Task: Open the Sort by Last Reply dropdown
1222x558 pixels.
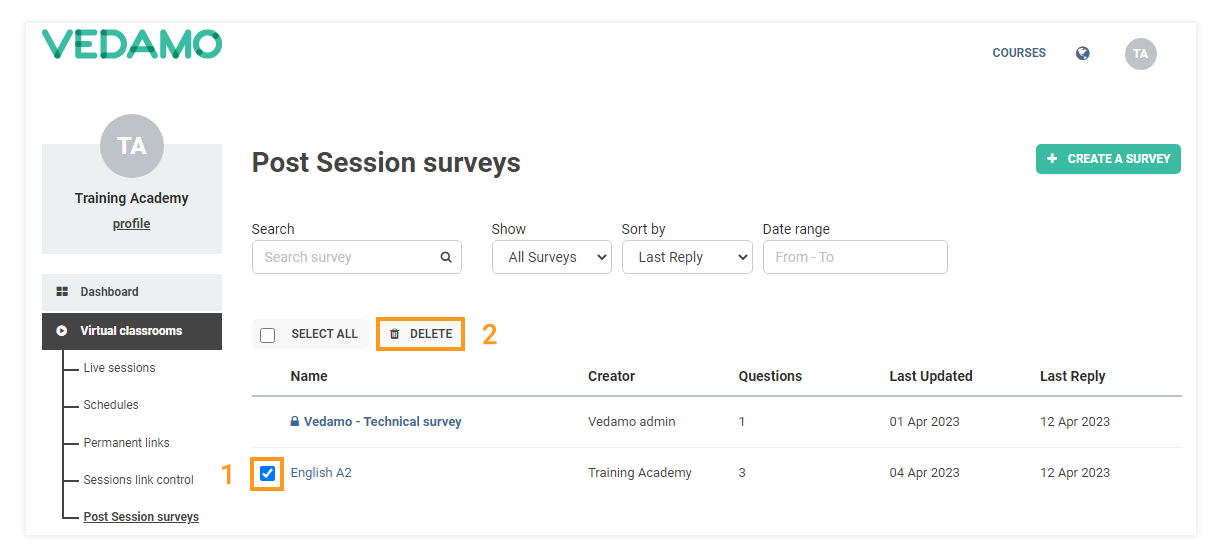Action: point(687,257)
